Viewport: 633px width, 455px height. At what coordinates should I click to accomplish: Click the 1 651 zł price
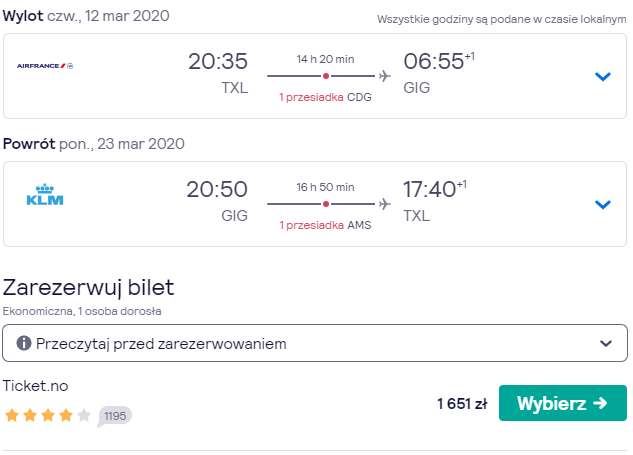462,403
